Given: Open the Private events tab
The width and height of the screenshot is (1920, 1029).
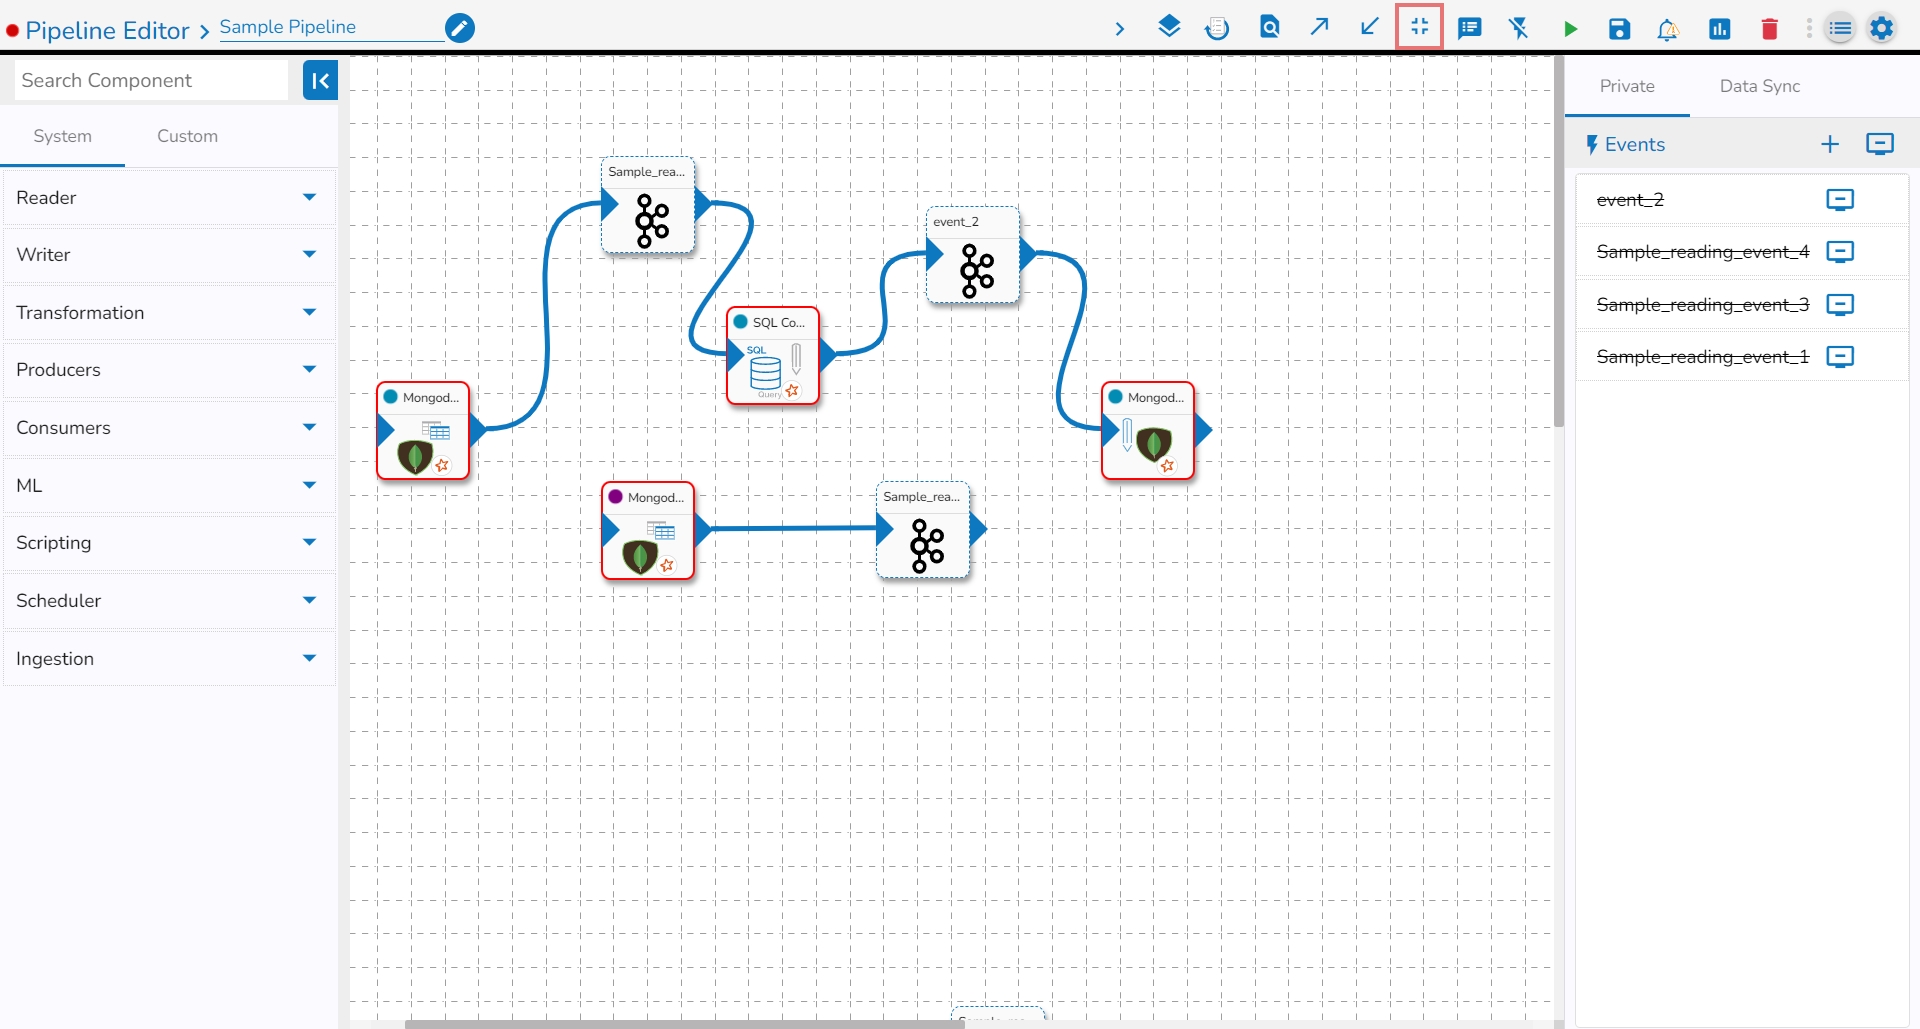Looking at the screenshot, I should 1627,86.
